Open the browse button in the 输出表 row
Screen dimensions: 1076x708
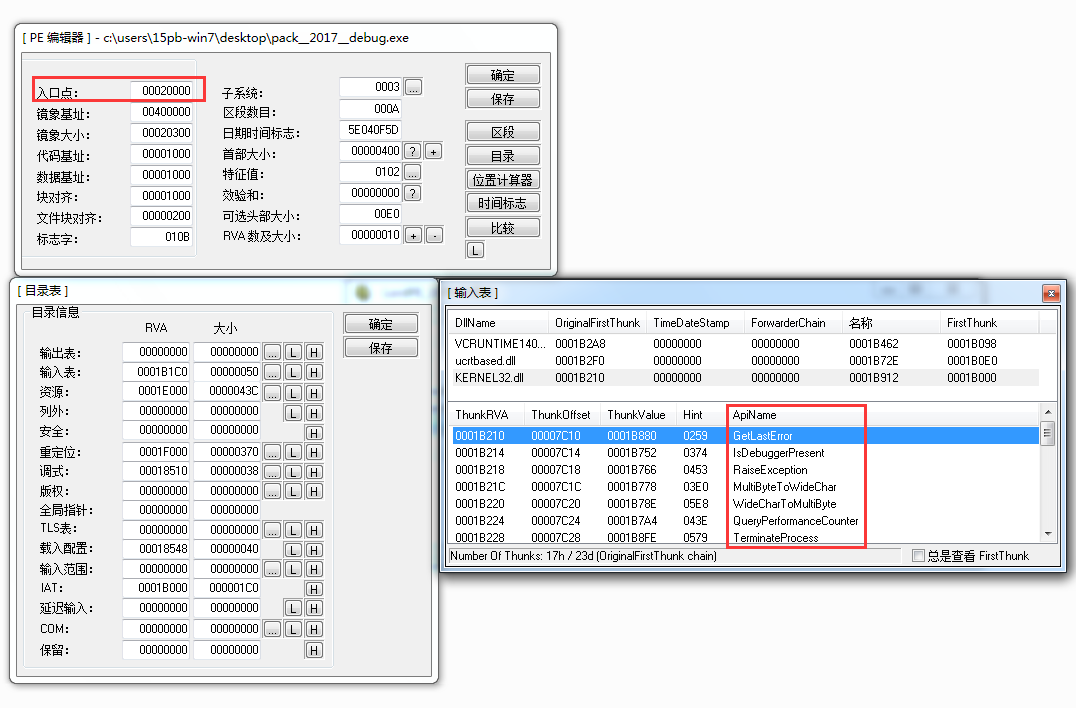pos(272,352)
